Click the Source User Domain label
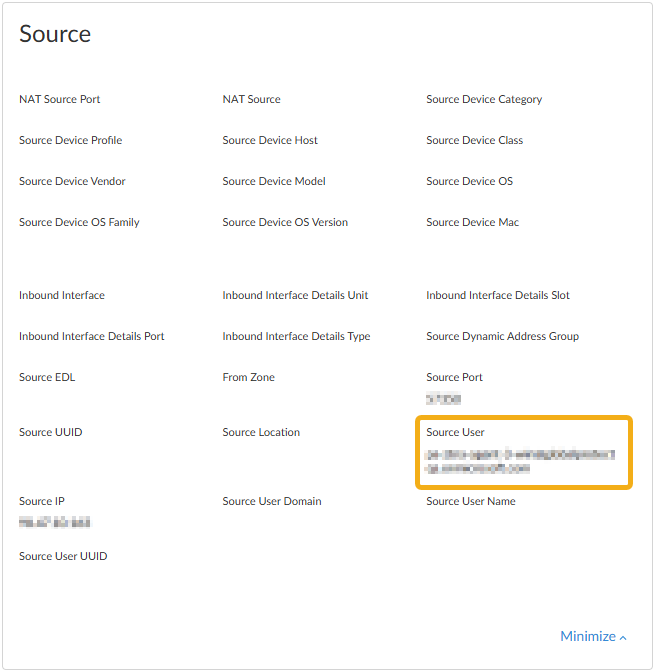The width and height of the screenshot is (654, 671). (272, 501)
